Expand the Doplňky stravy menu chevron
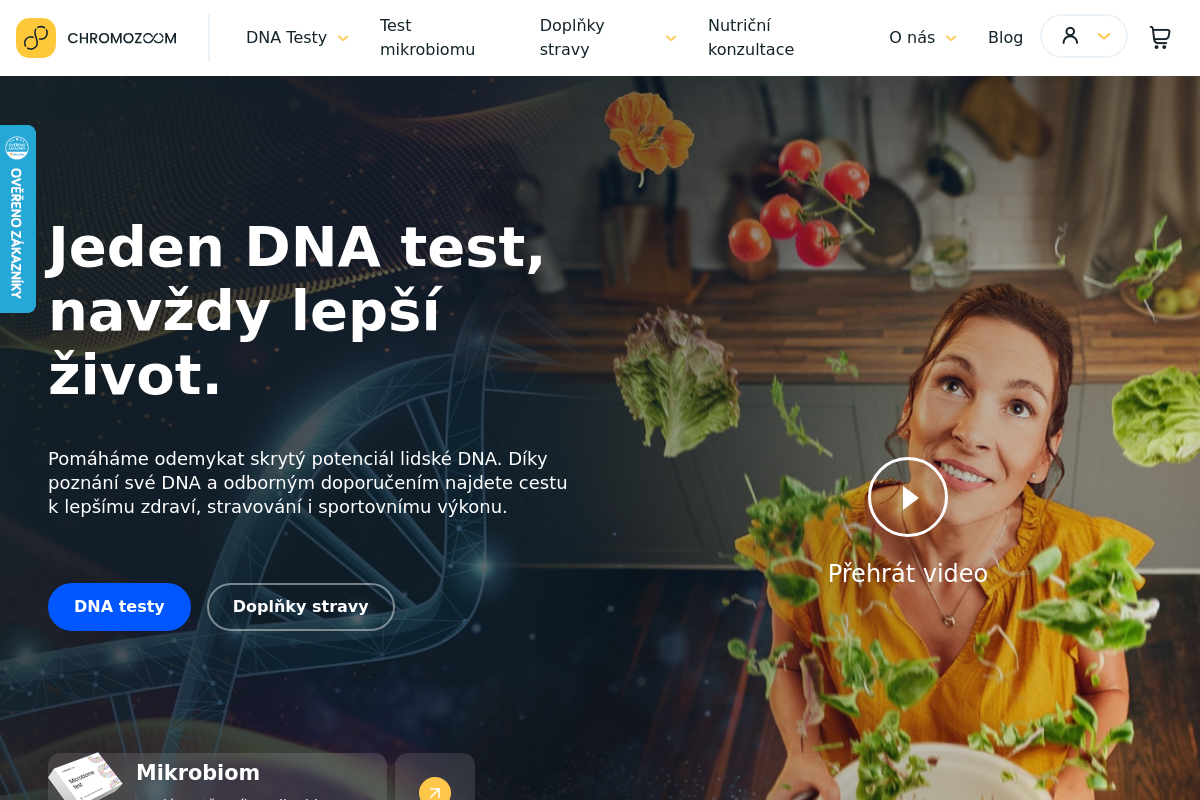1200x800 pixels. (671, 38)
